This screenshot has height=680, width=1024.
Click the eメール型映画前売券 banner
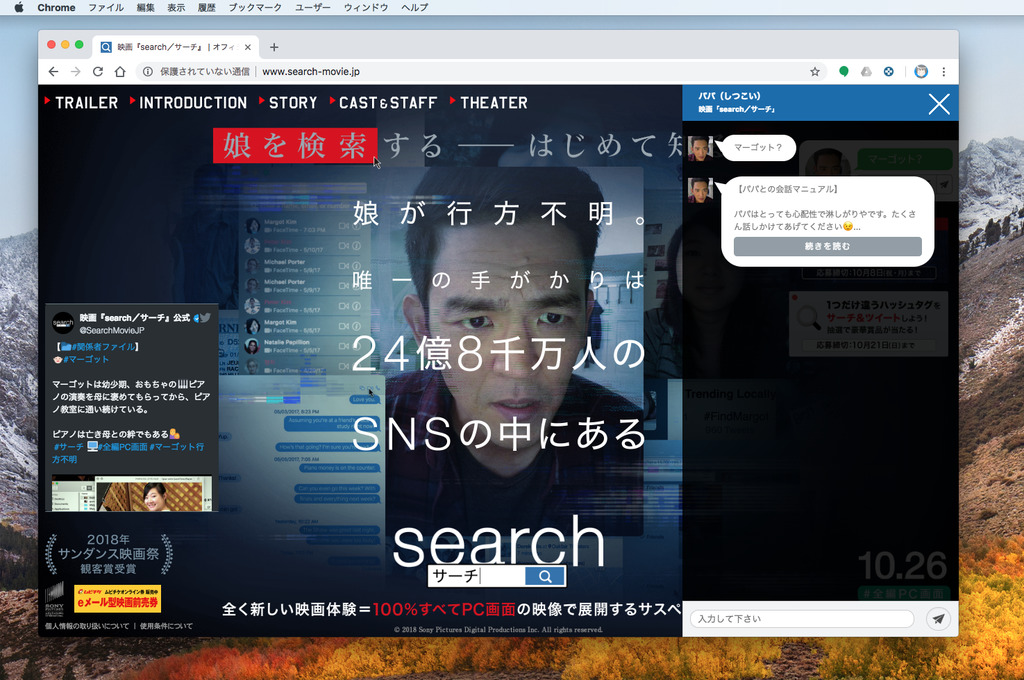point(118,598)
